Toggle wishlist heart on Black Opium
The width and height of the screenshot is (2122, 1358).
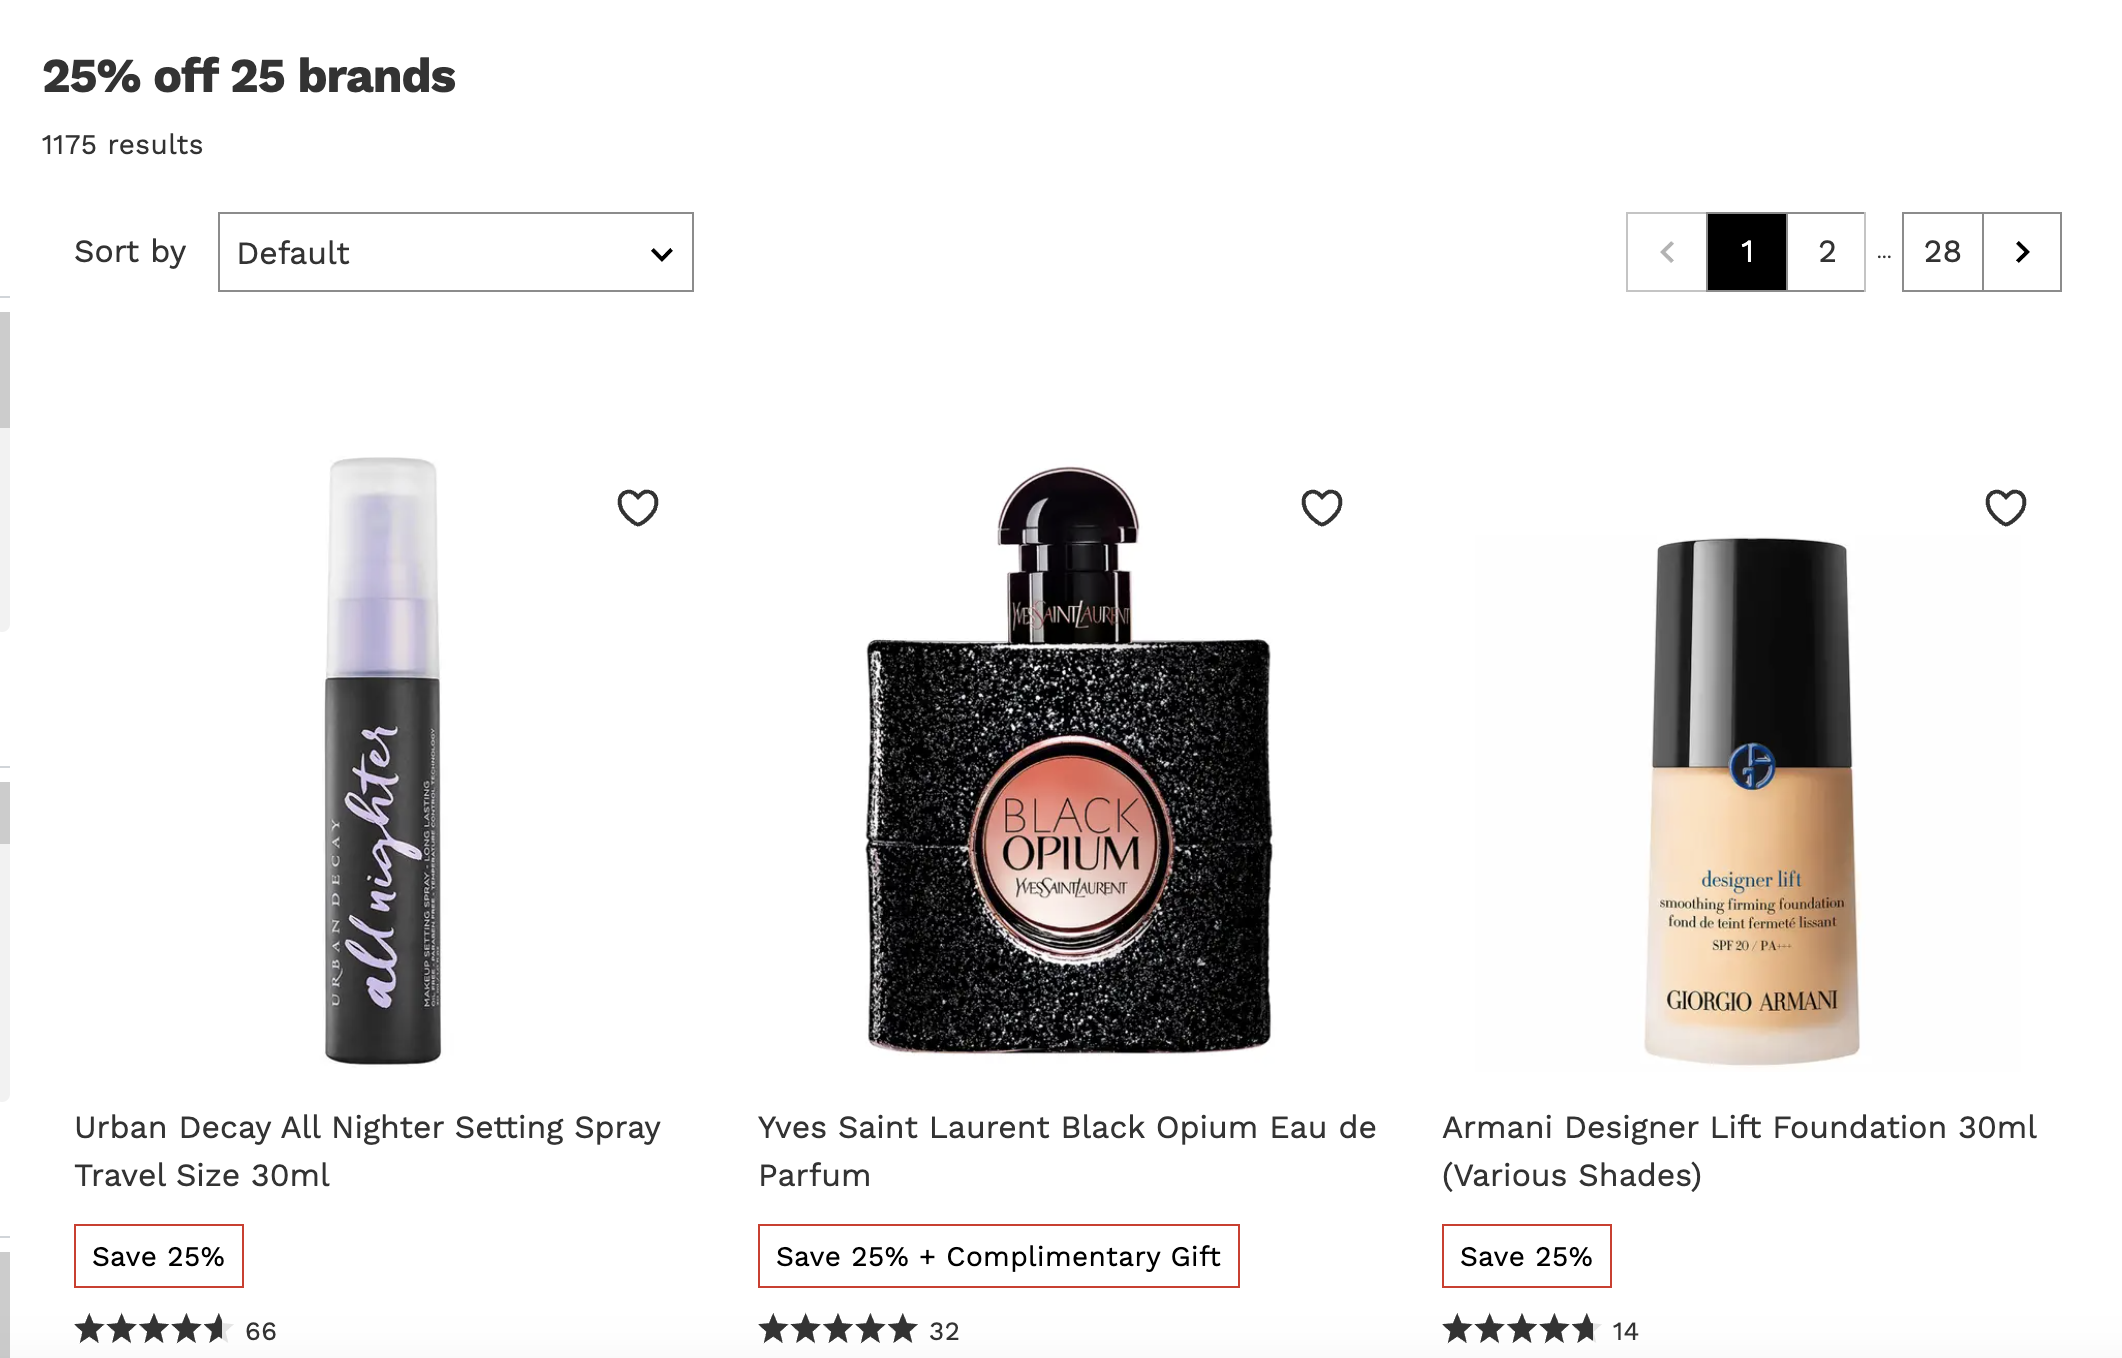point(1320,507)
